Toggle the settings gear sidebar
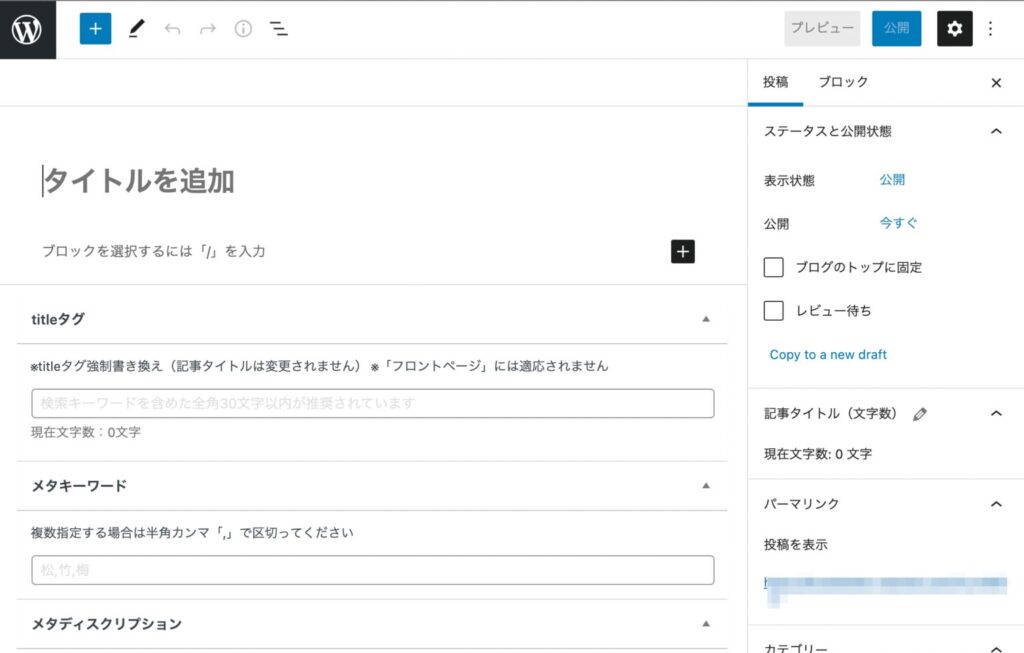The width and height of the screenshot is (1024, 653). point(954,29)
